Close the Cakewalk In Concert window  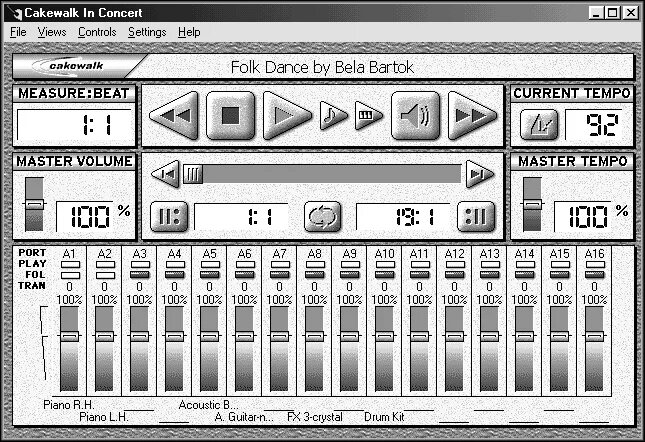(630, 13)
